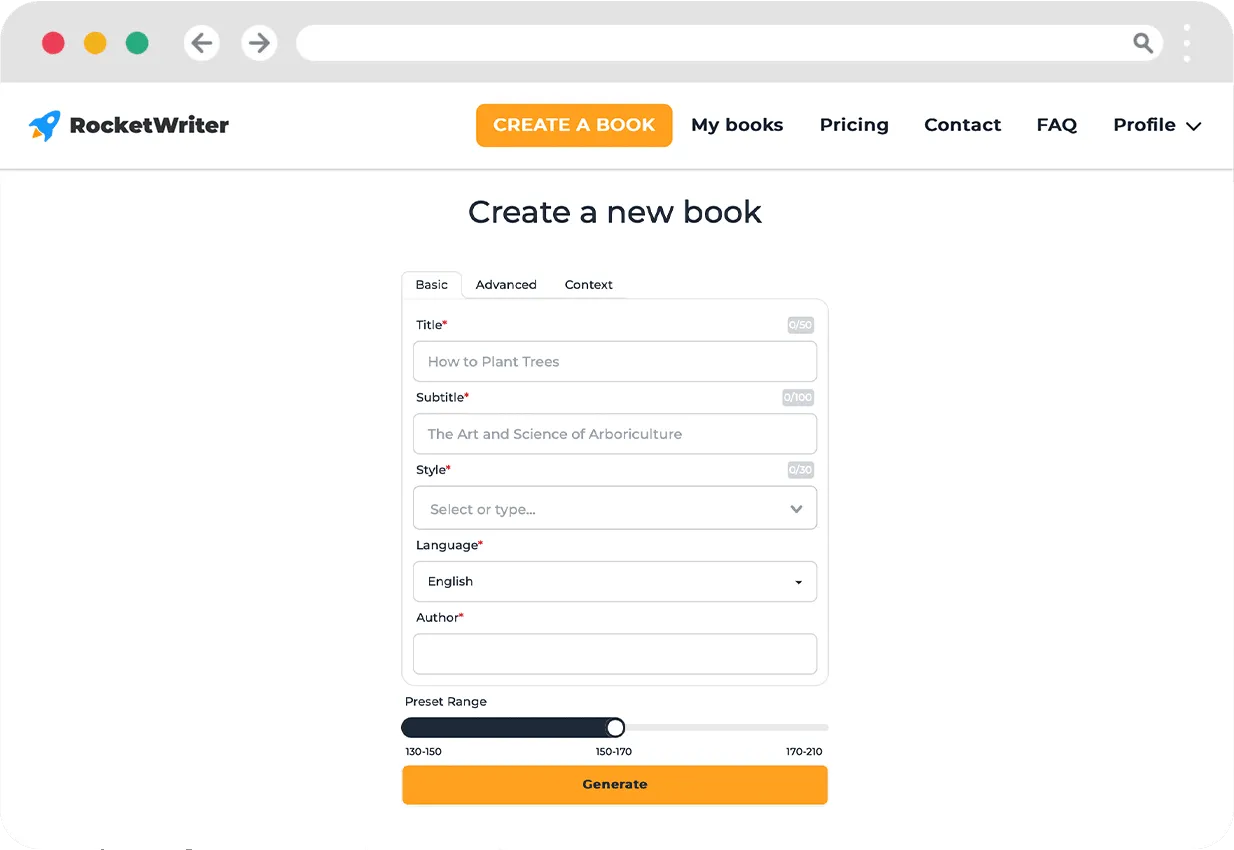The width and height of the screenshot is (1234, 850).
Task: Expand the Profile dropdown menu
Action: point(1156,125)
